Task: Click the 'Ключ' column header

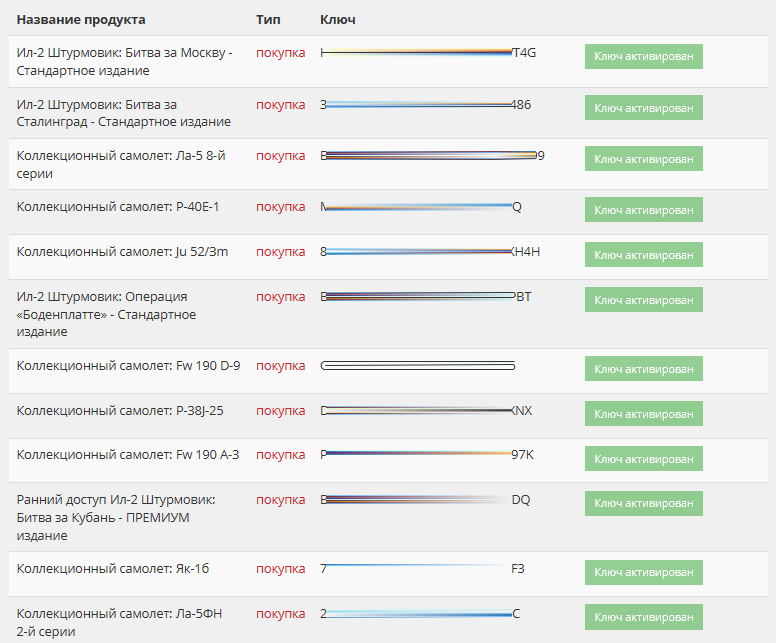Action: pyautogui.click(x=337, y=20)
